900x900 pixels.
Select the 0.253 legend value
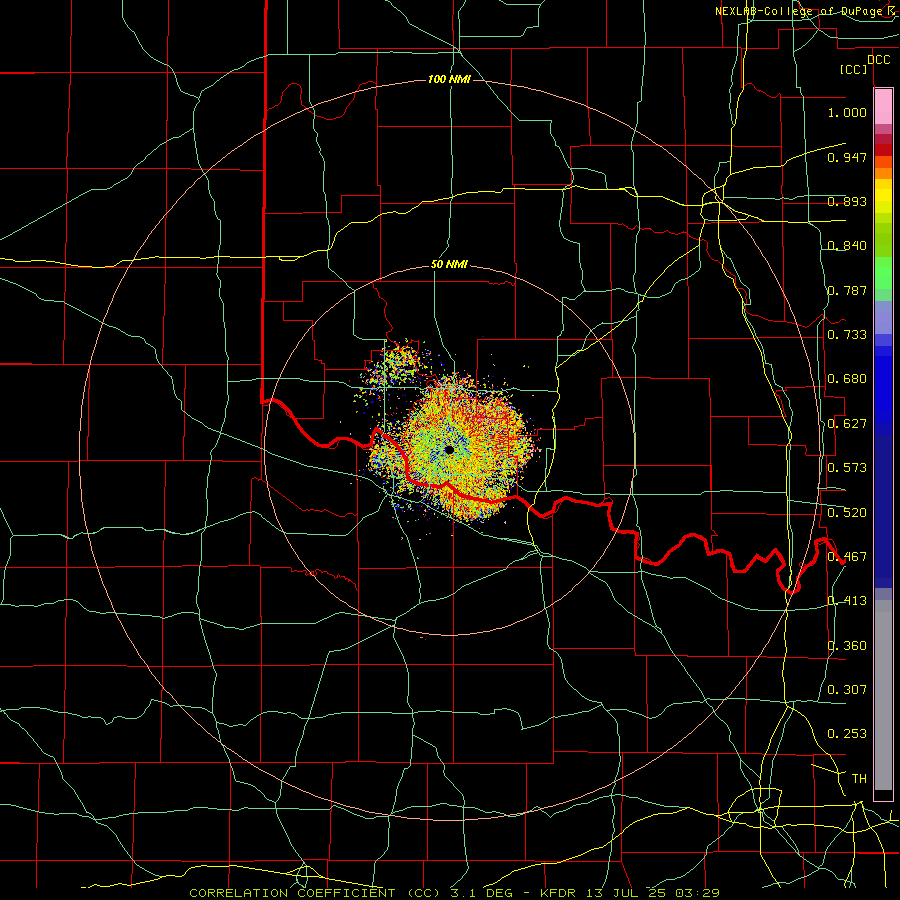coord(847,734)
